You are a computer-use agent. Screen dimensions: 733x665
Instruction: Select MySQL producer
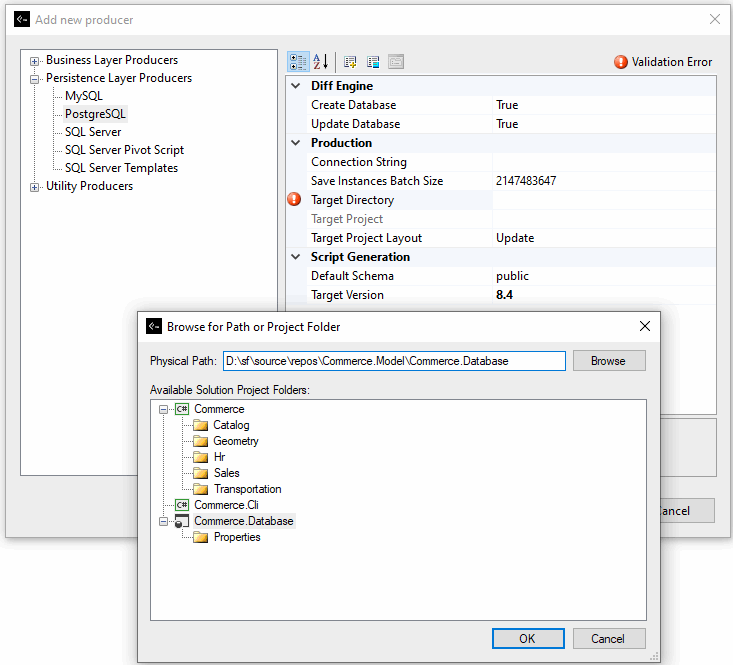[84, 96]
